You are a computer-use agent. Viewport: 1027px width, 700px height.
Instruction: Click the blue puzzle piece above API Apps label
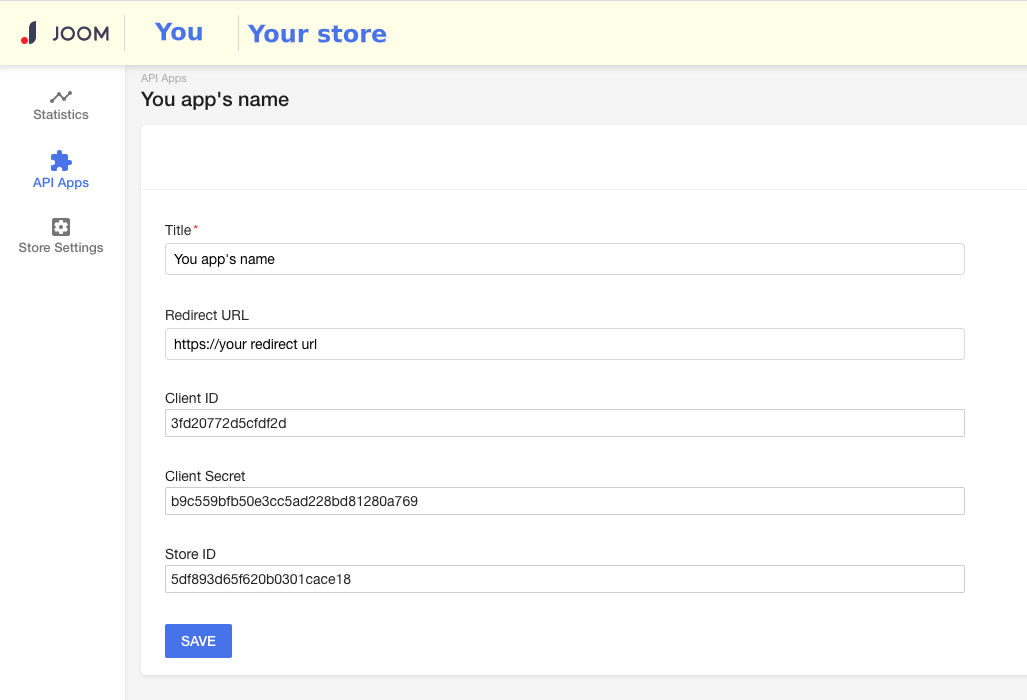point(60,162)
